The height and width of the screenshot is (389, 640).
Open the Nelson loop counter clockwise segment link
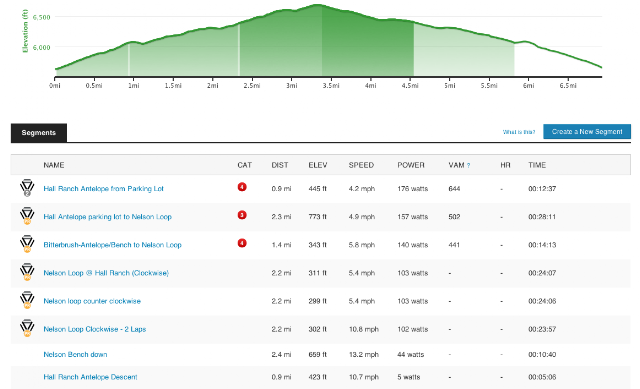pos(92,301)
